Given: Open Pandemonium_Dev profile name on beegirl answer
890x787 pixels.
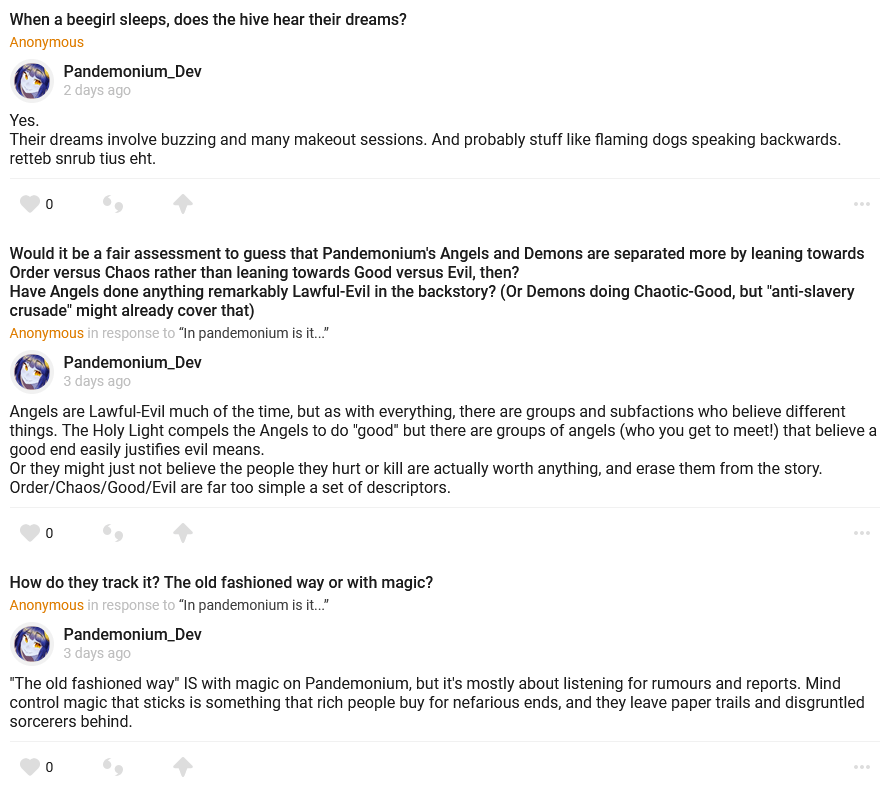Looking at the screenshot, I should pyautogui.click(x=132, y=72).
